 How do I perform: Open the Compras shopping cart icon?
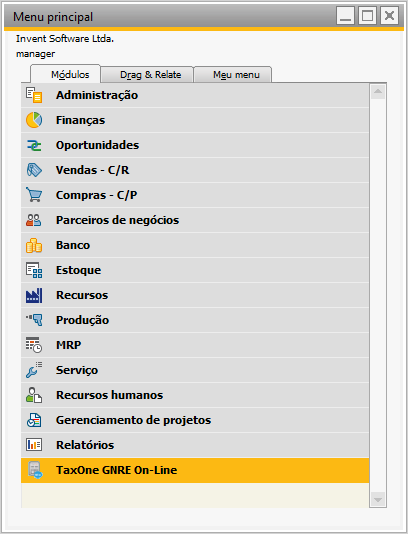34,195
